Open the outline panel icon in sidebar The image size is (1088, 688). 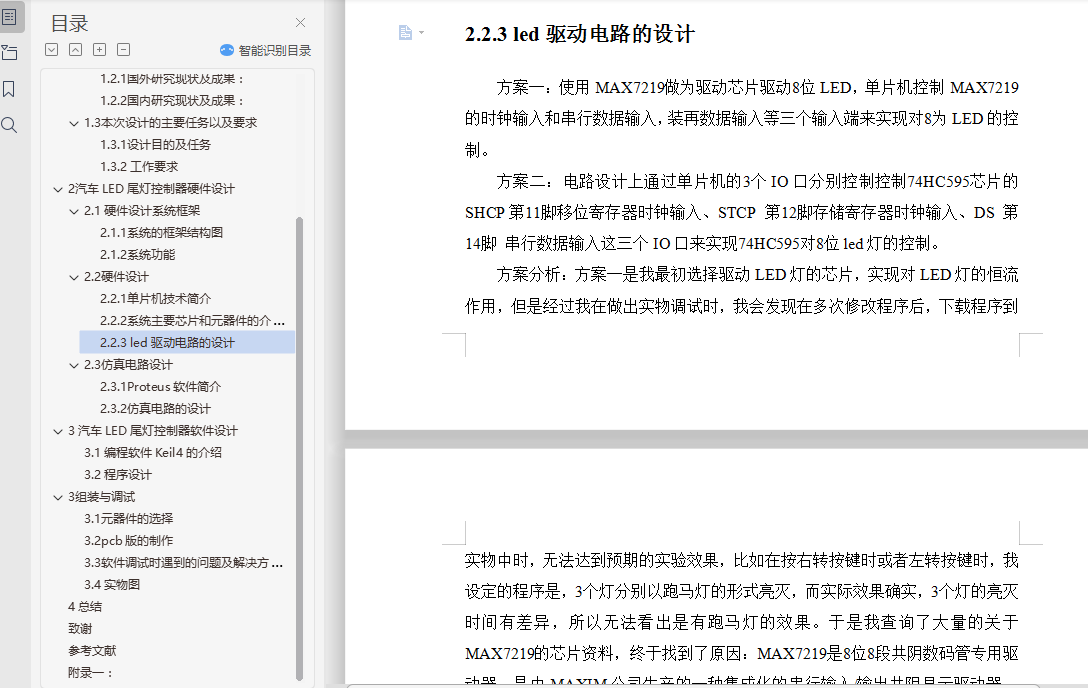coord(10,17)
